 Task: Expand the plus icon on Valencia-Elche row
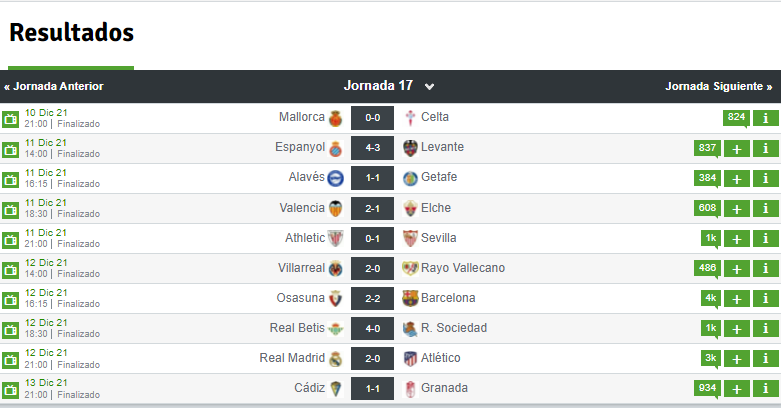737,209
